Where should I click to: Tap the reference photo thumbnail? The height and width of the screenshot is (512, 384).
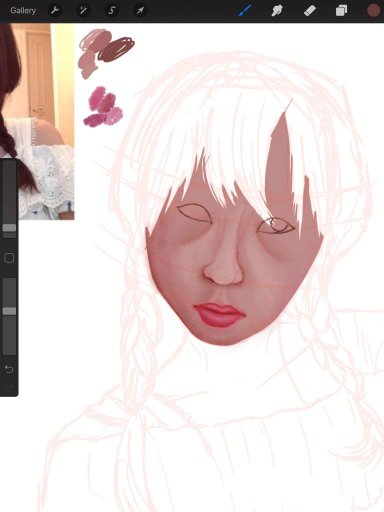pyautogui.click(x=37, y=121)
